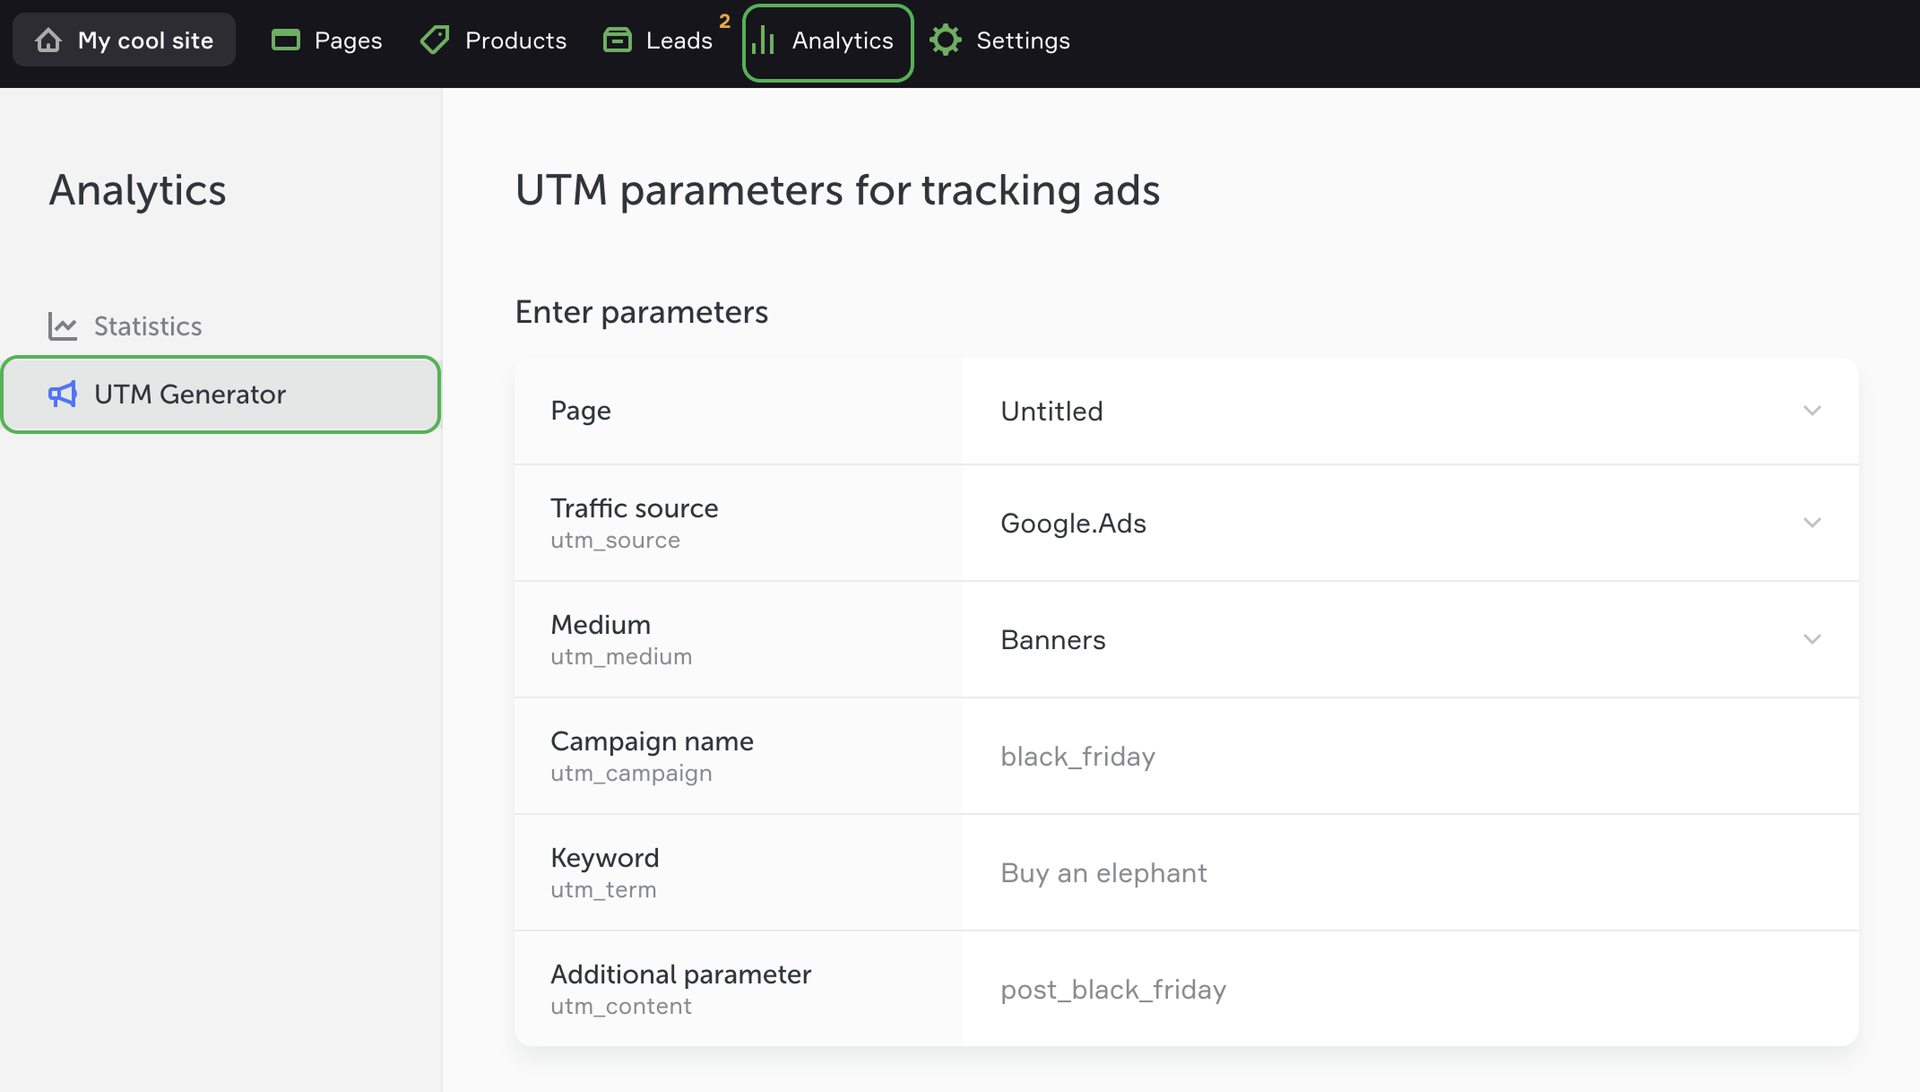Image resolution: width=1920 pixels, height=1092 pixels.
Task: Expand the Page dropdown chevron
Action: tap(1812, 411)
